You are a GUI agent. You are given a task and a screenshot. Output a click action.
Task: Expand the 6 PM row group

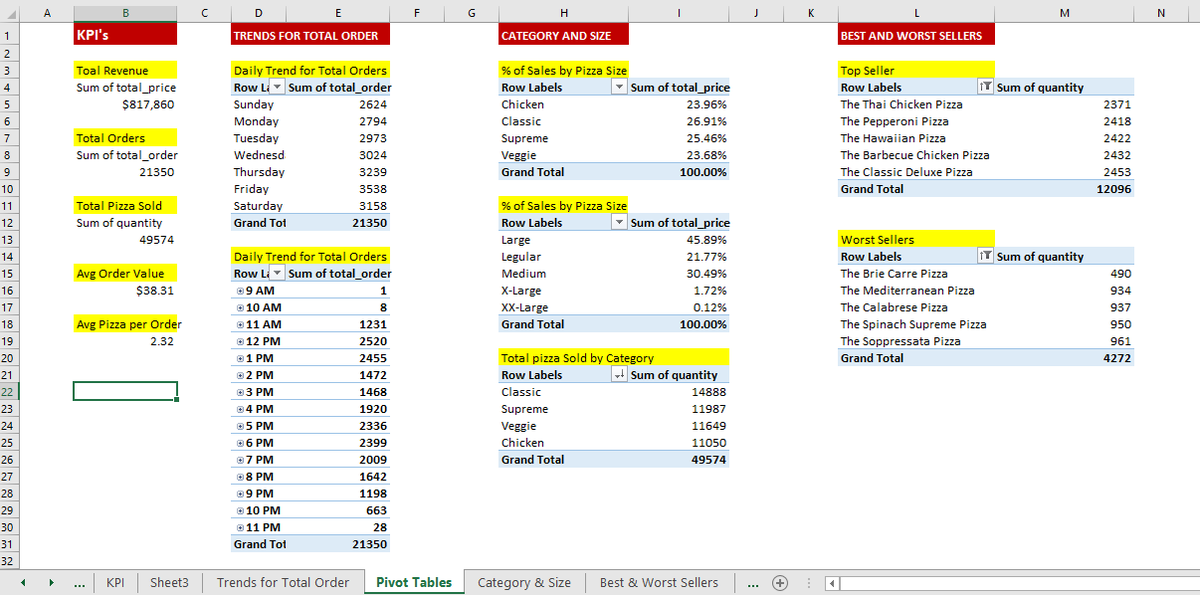pos(239,443)
